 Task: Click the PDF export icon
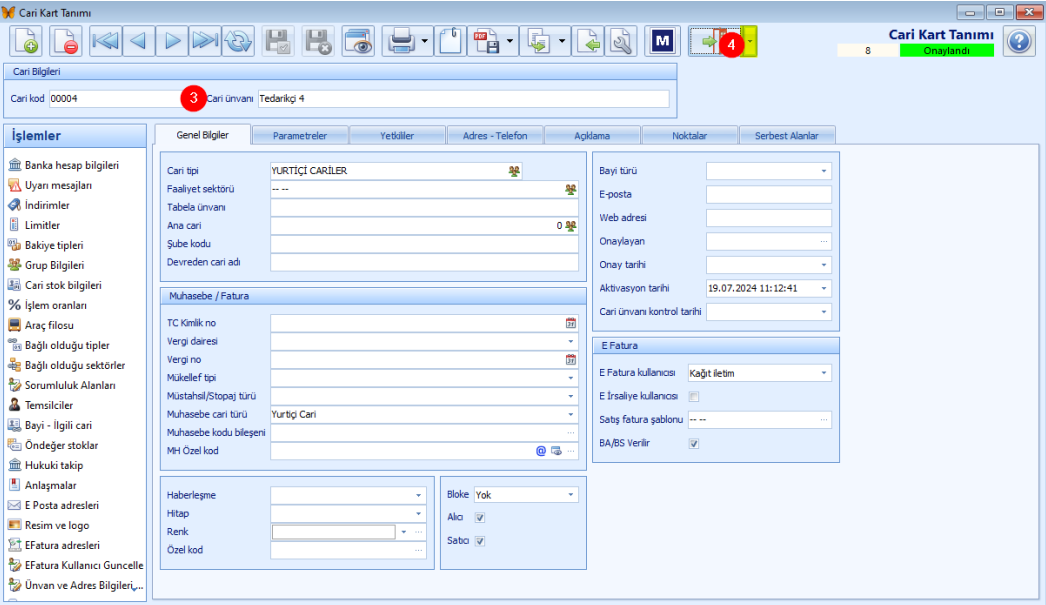487,41
